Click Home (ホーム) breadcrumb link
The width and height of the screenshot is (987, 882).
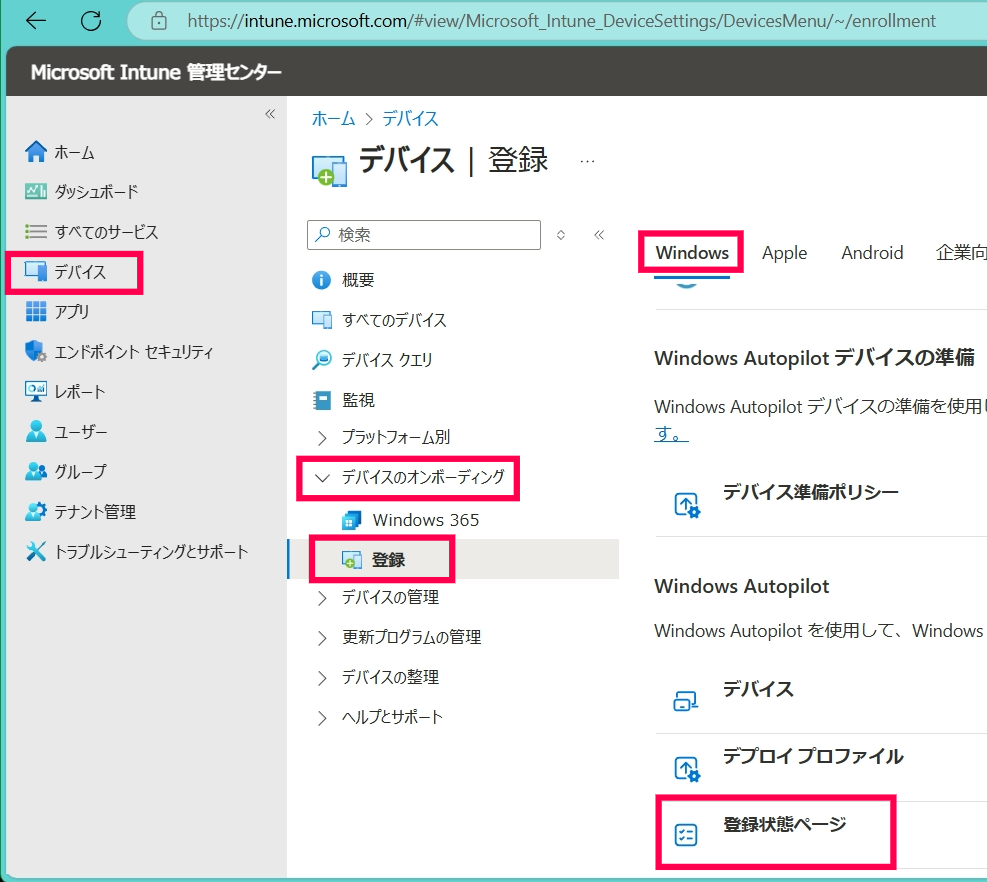pyautogui.click(x=333, y=118)
